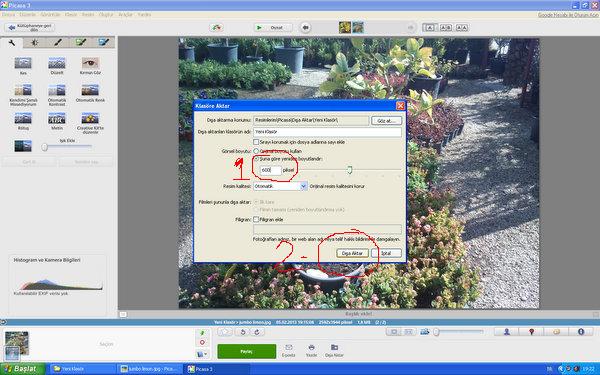Apply the Otomatik Renk fix

pyautogui.click(x=90, y=93)
